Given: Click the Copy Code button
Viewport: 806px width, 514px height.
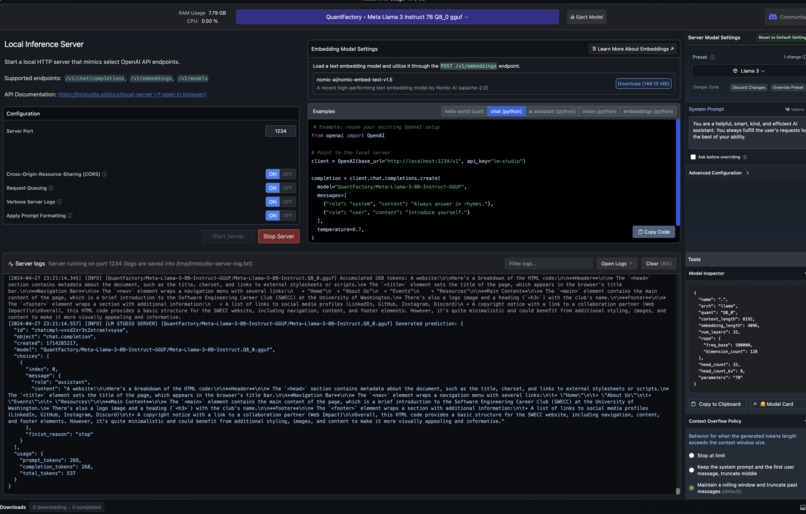Looking at the screenshot, I should click(x=654, y=232).
